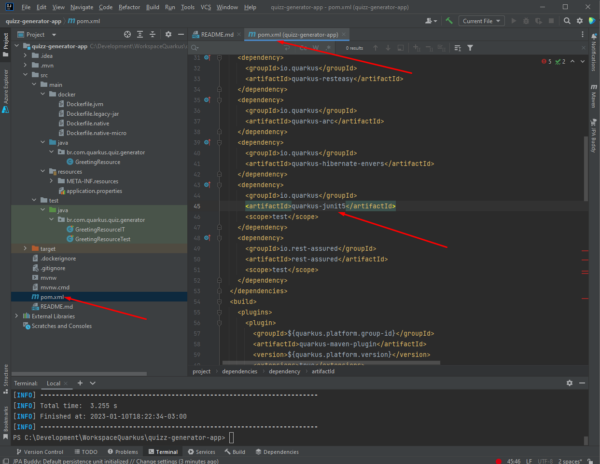Click the 'project' breadcrumb

(x=202, y=371)
